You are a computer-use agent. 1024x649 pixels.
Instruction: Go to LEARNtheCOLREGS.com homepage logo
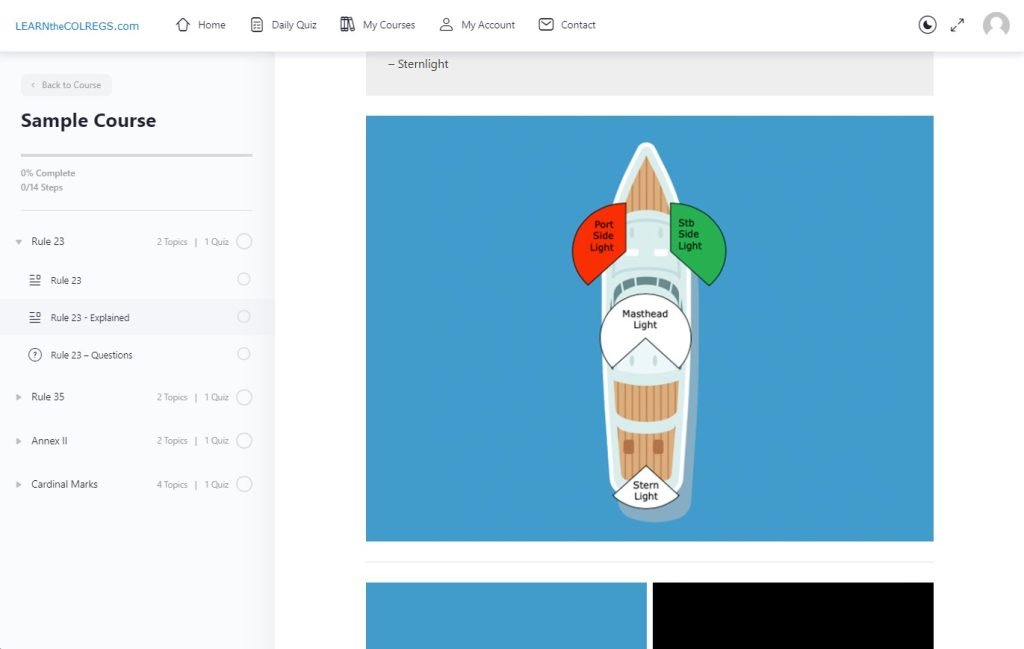(x=77, y=26)
